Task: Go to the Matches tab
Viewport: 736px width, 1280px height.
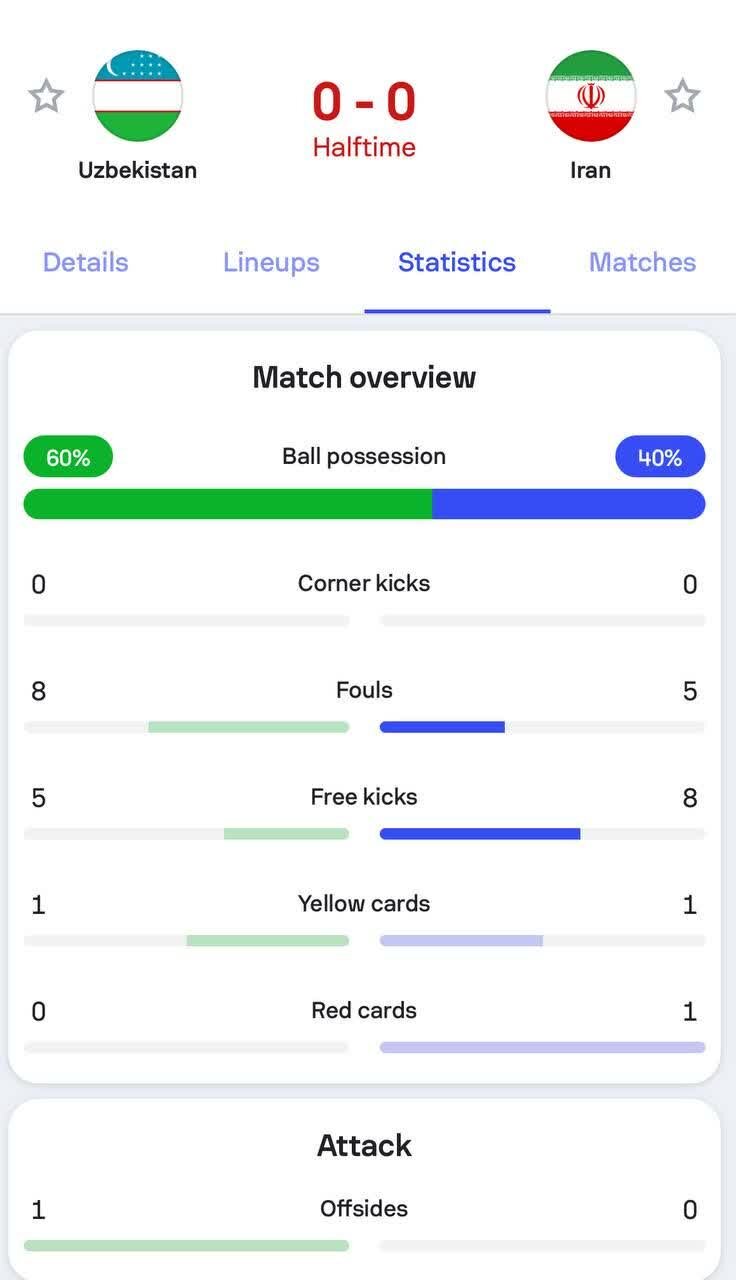Action: click(642, 262)
